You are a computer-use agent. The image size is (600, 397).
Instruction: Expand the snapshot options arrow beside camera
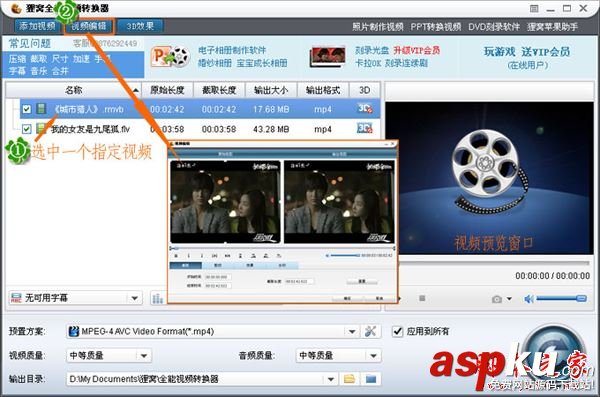[x=509, y=299]
